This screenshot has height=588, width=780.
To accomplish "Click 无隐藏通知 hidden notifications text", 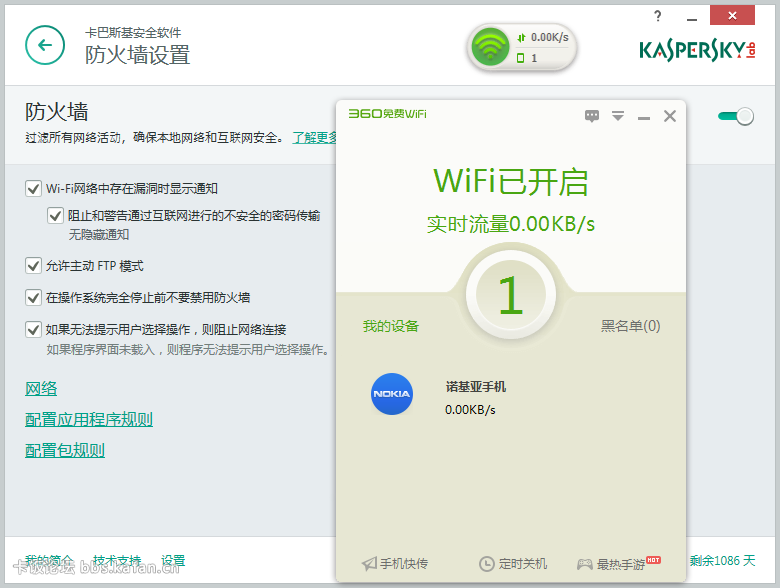I will tap(98, 234).
